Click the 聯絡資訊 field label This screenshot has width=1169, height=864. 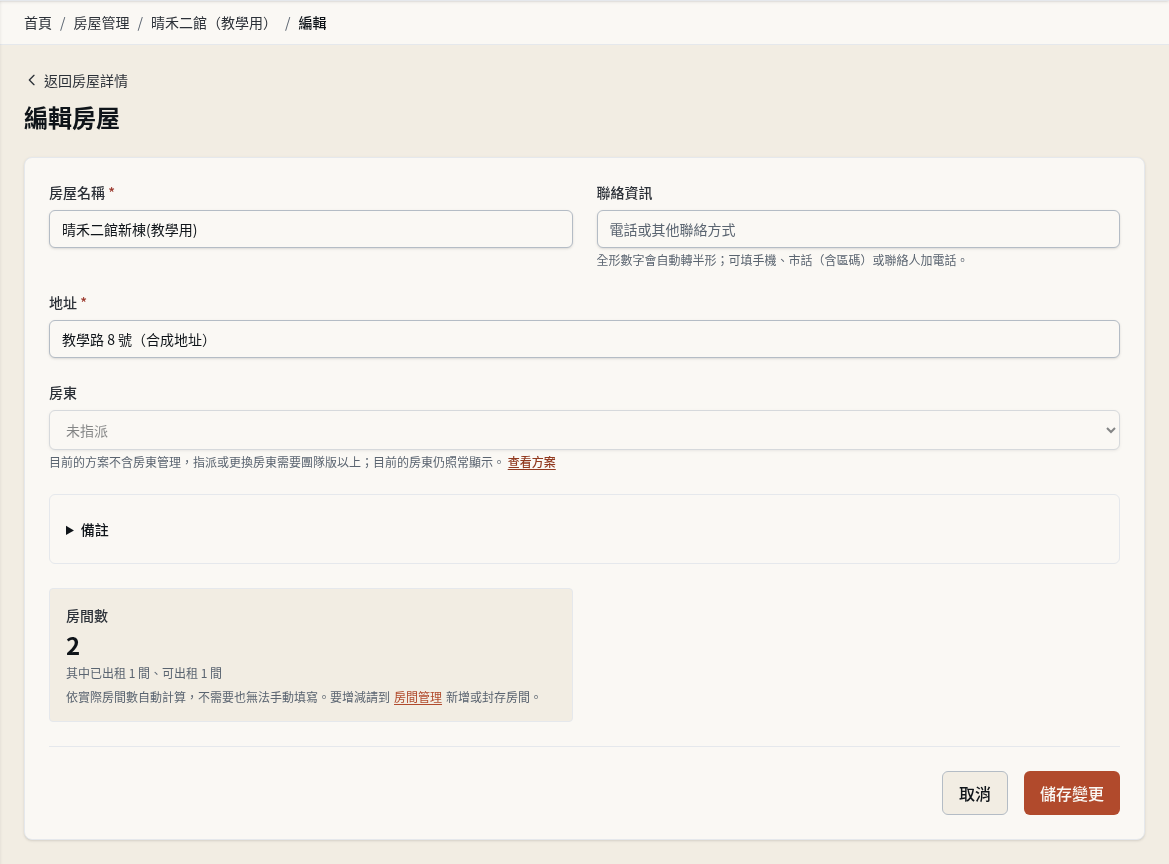coord(624,193)
